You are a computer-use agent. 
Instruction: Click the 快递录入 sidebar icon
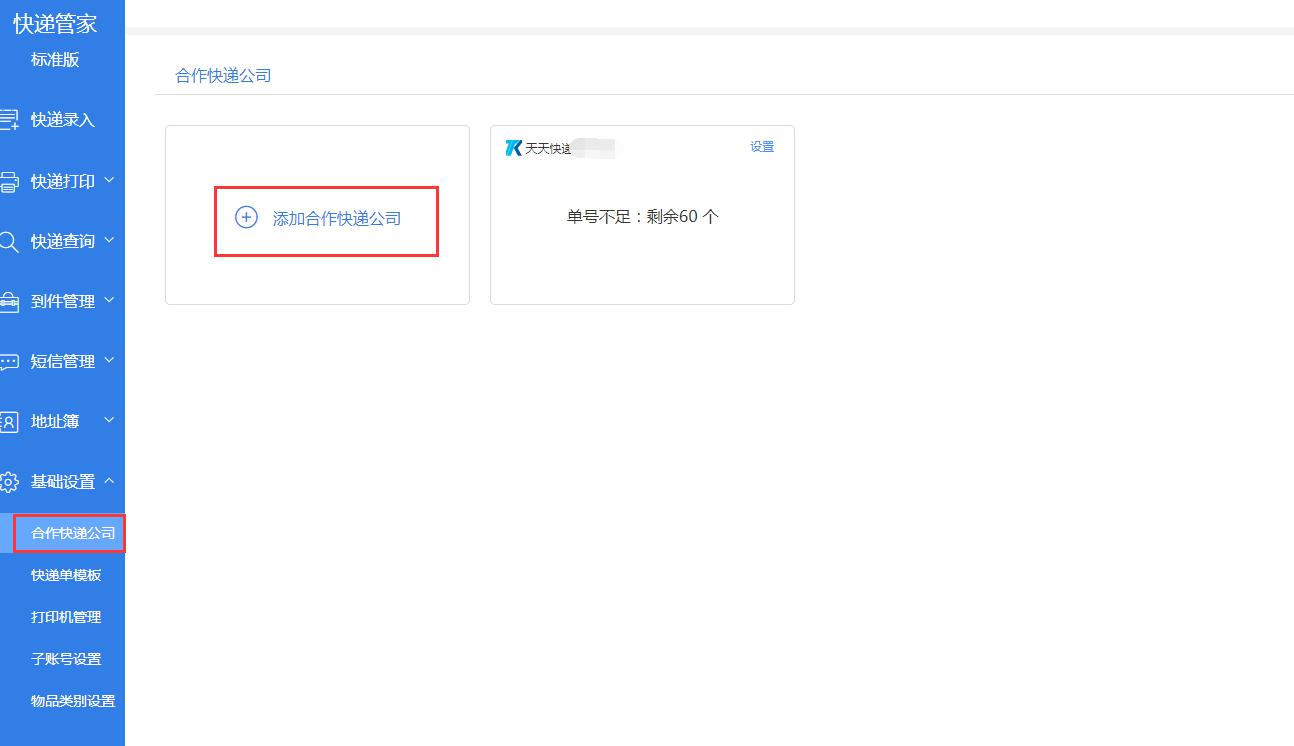point(9,120)
